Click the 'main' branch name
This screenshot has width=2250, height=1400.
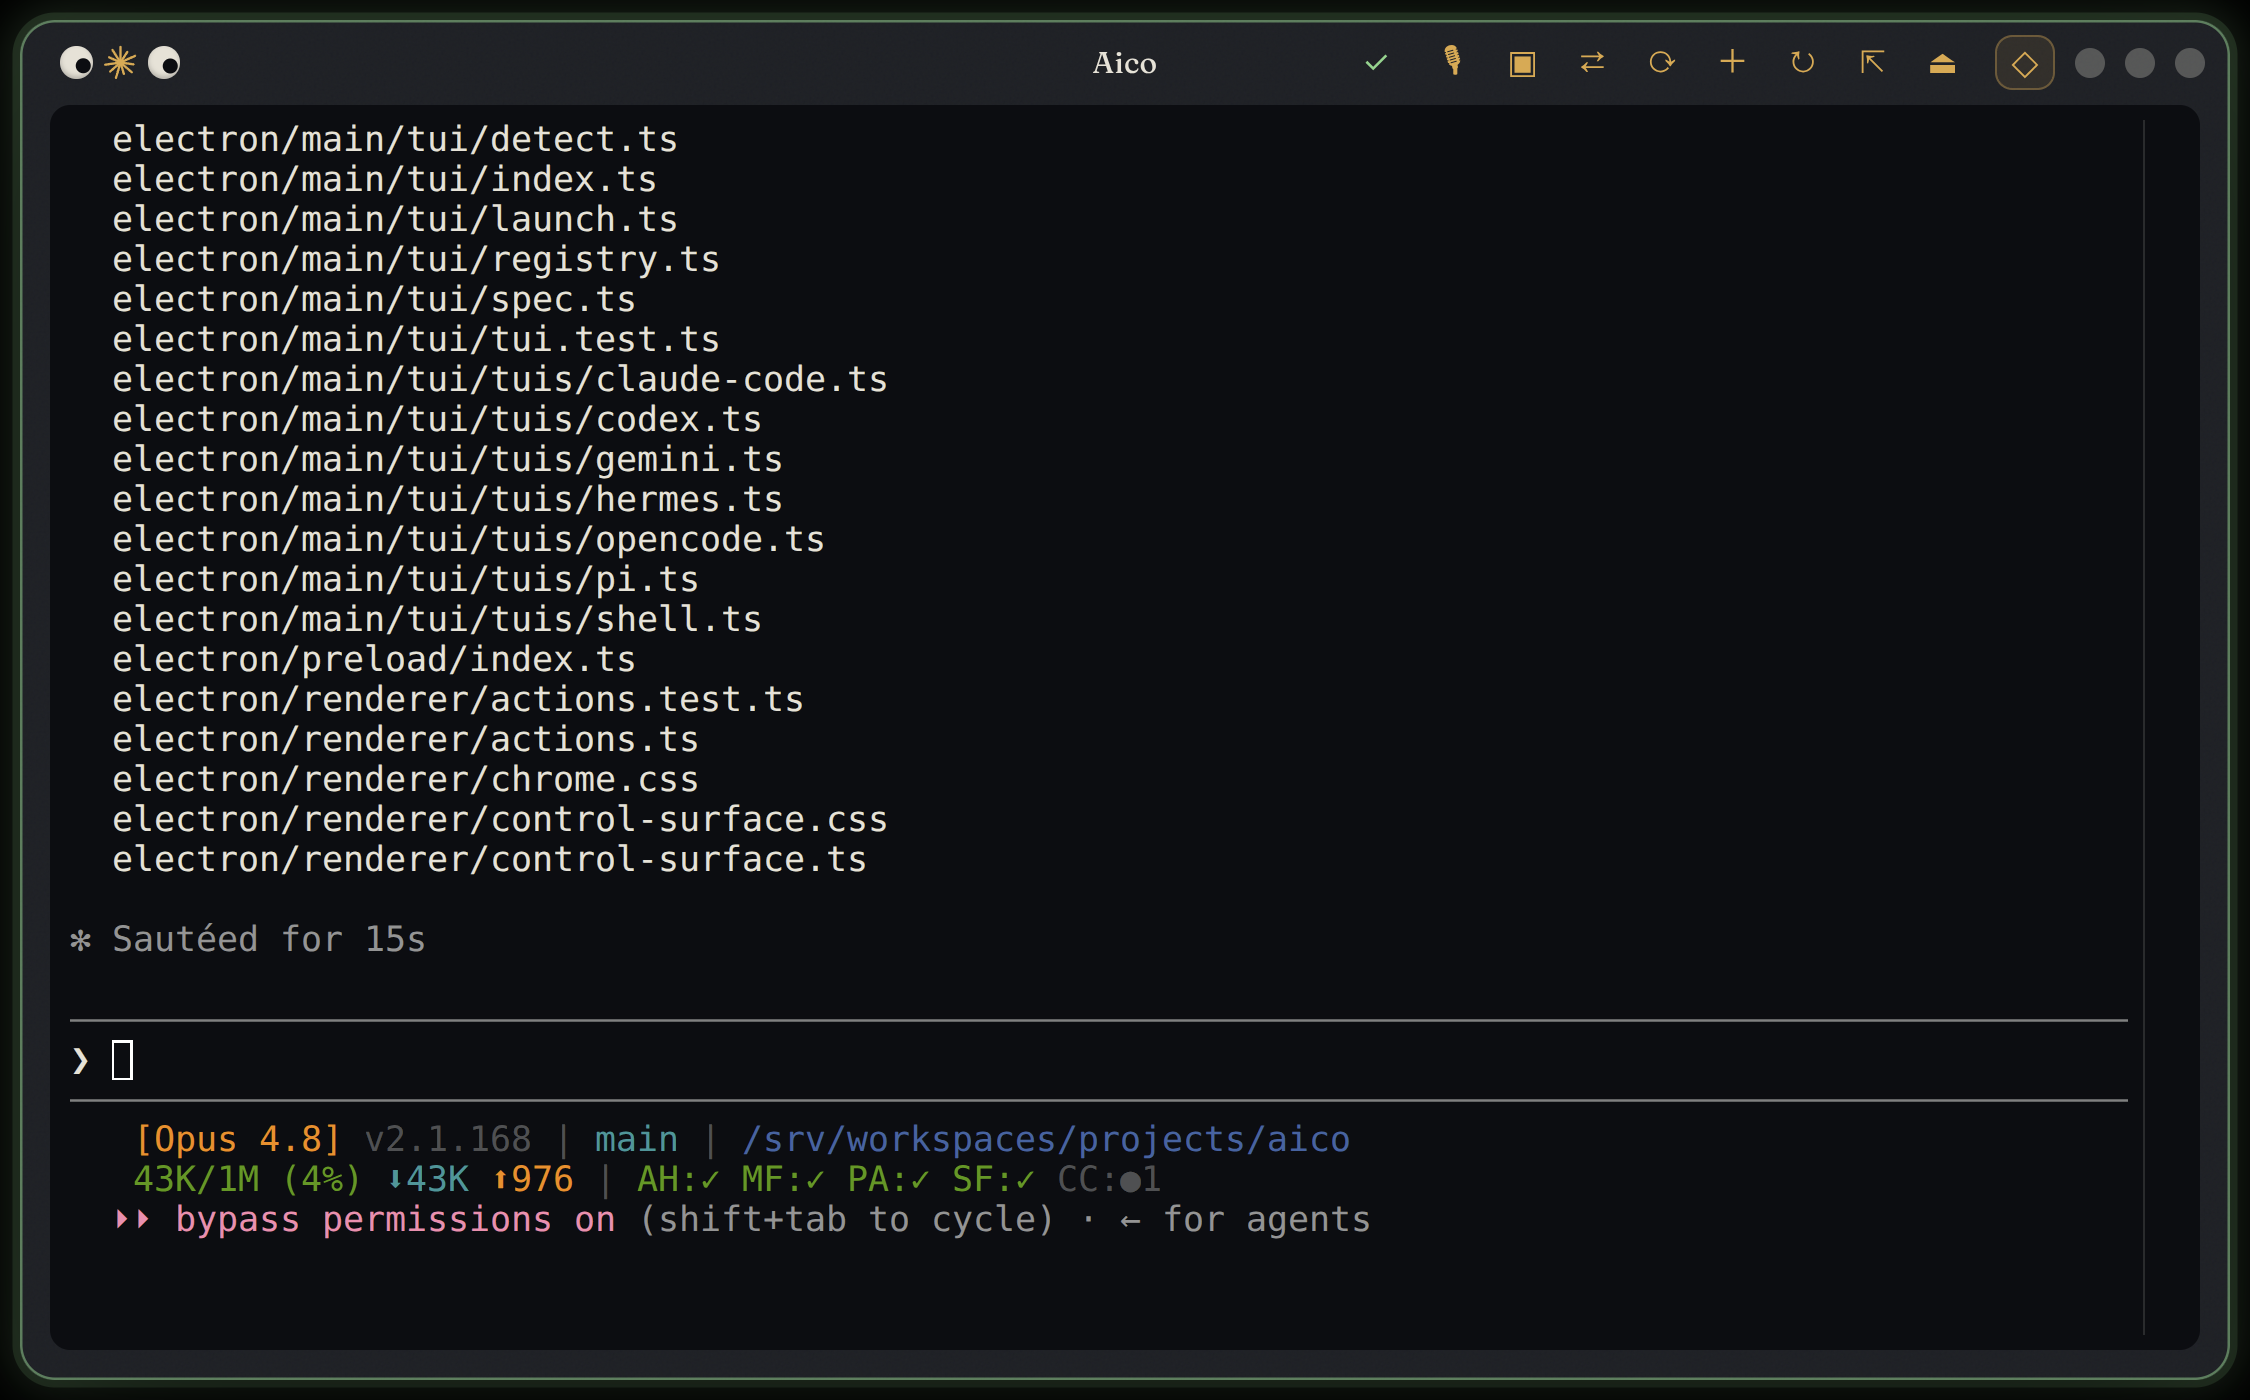pos(636,1139)
